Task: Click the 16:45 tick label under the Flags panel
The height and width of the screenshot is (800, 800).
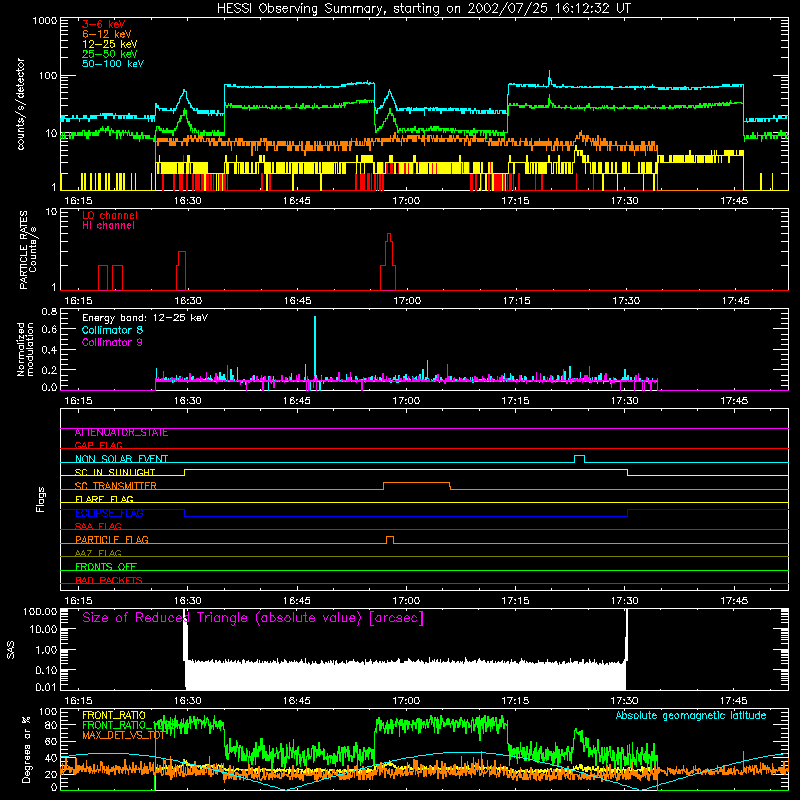Action: 297,601
